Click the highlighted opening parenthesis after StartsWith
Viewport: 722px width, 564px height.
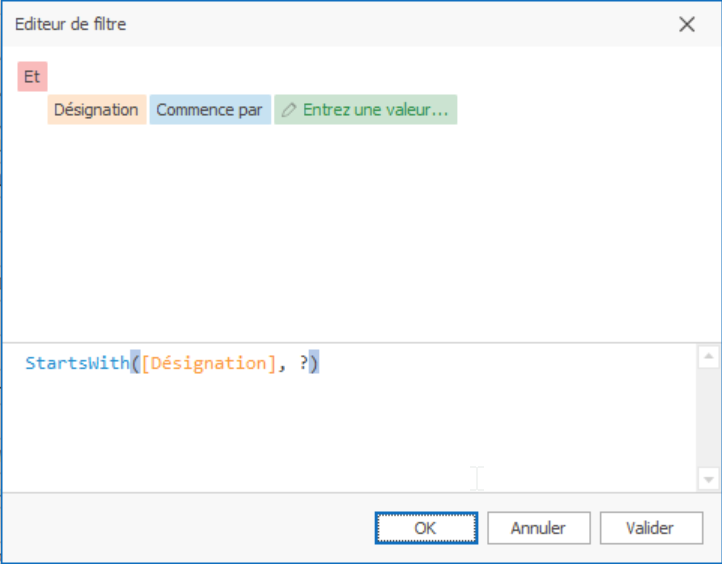(135, 363)
